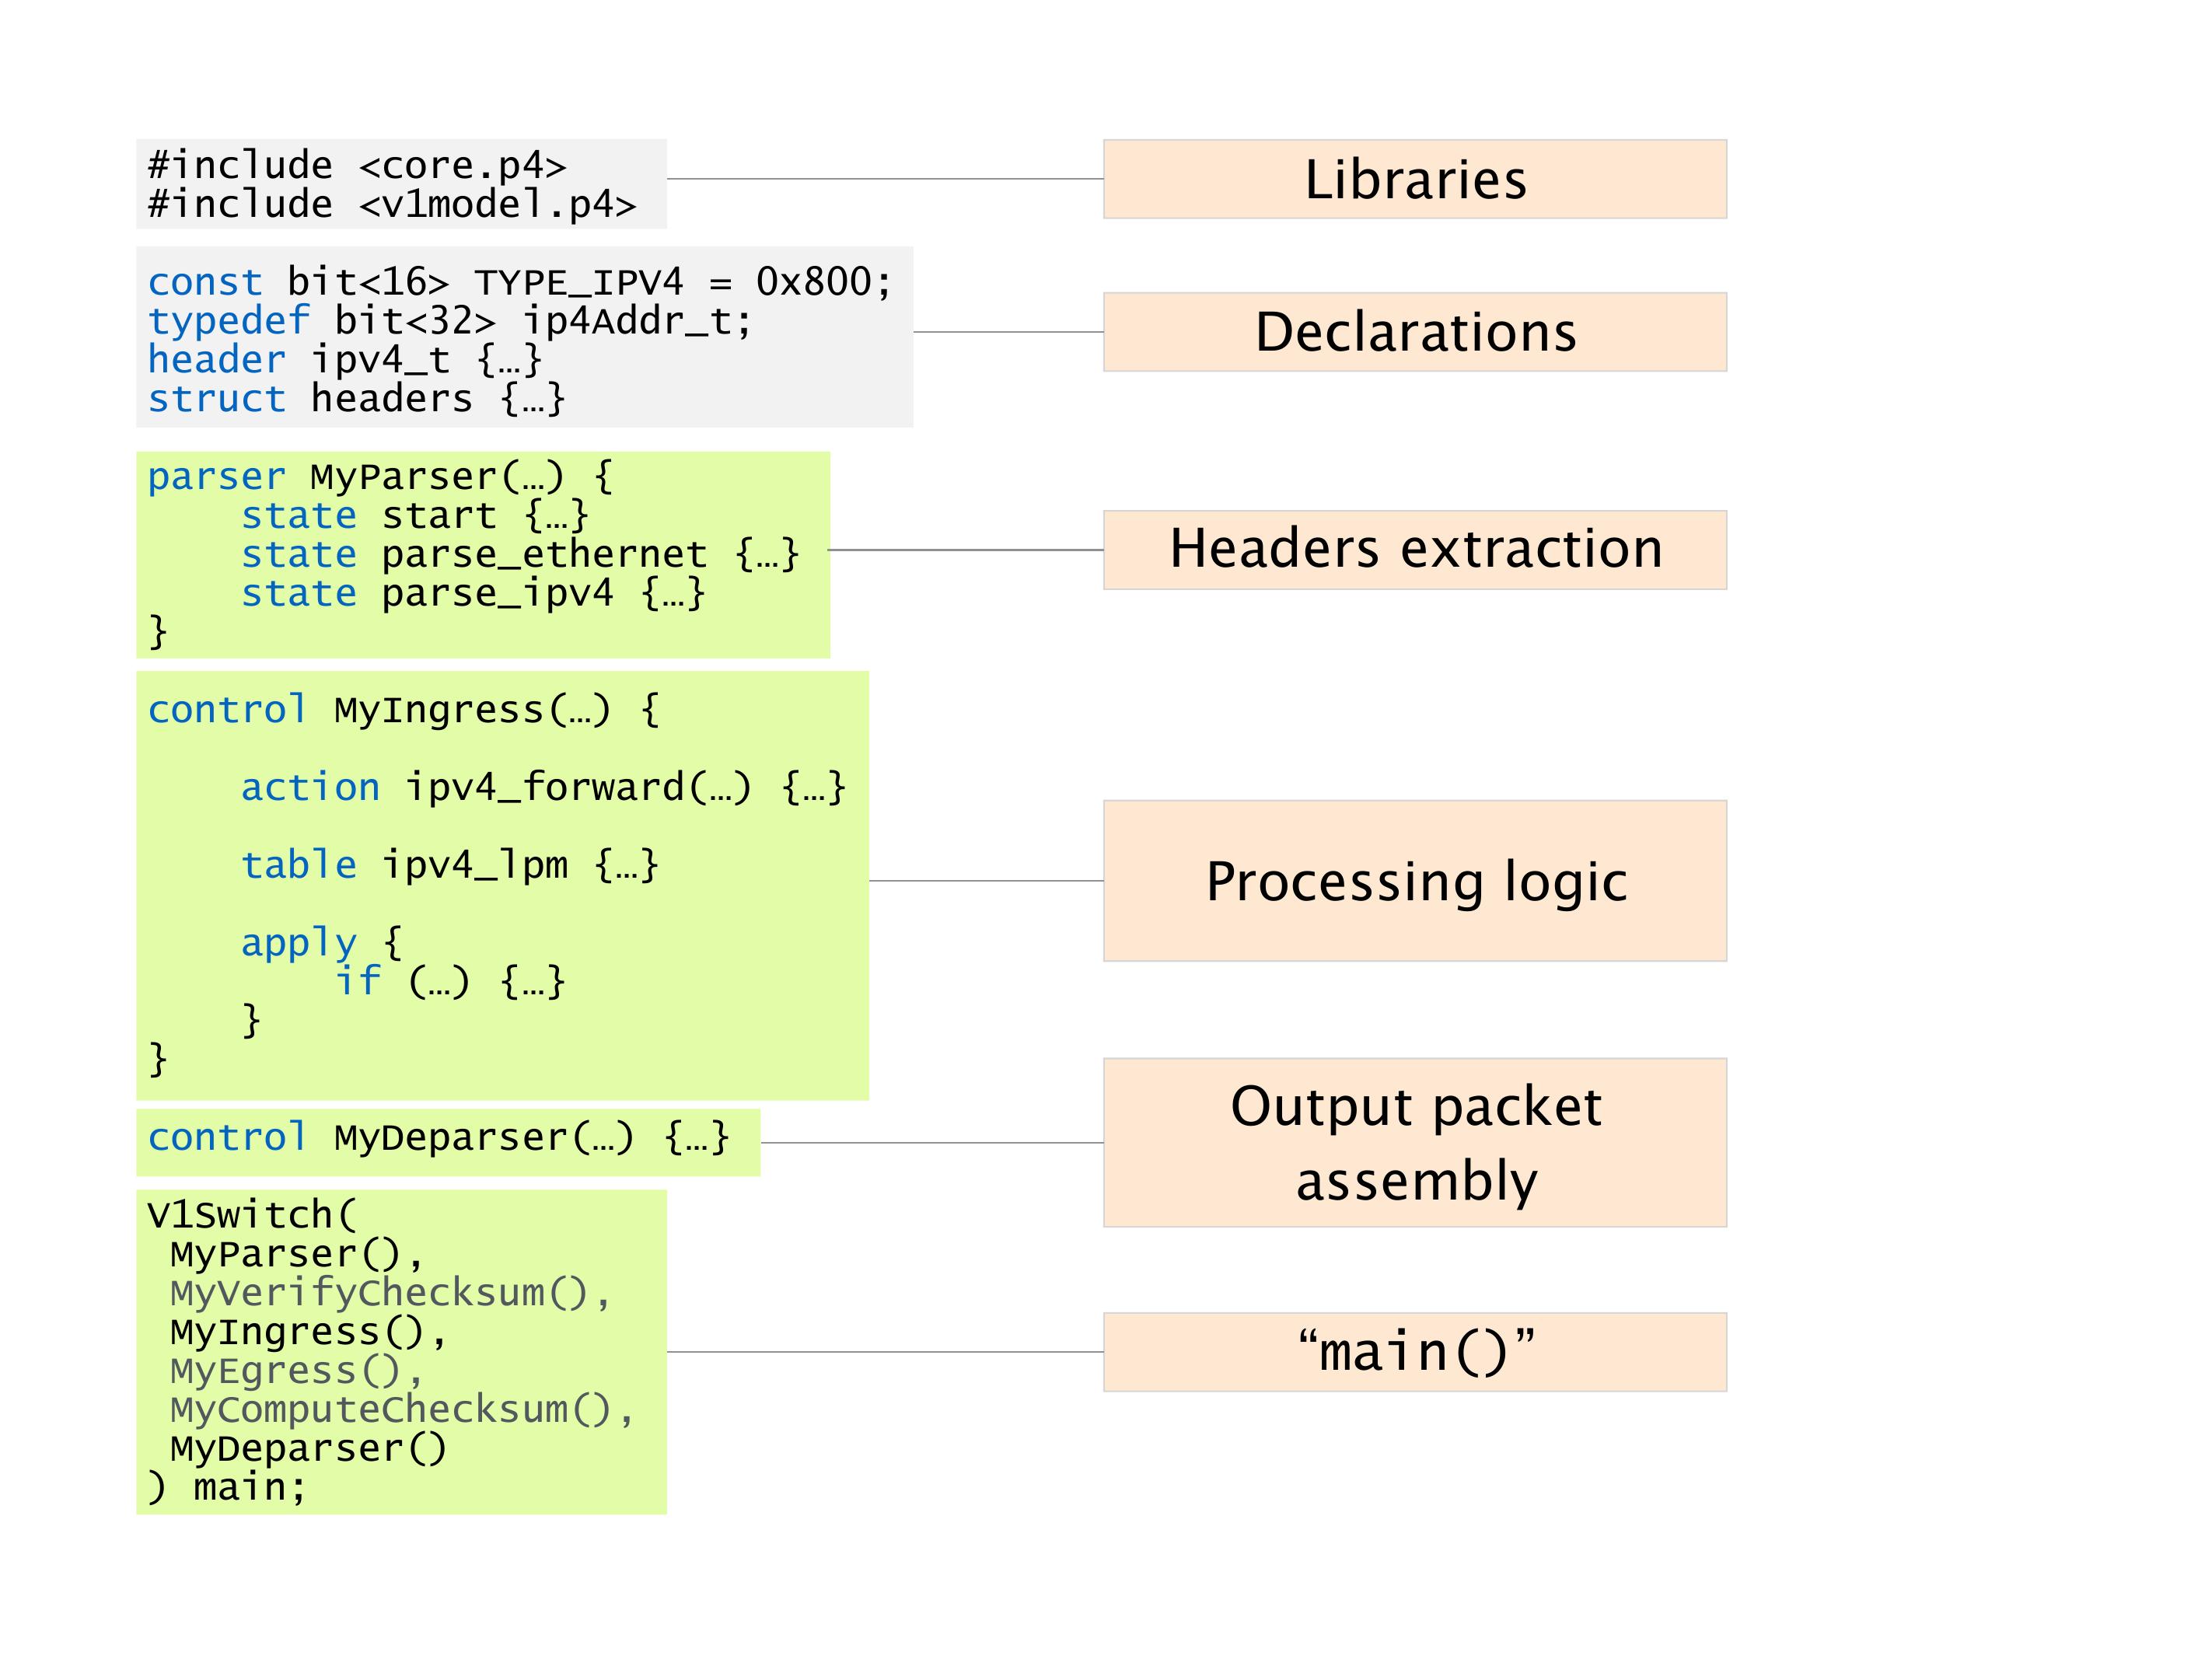This screenshot has height=1659, width=2212.
Task: Click the ') main;' line
Action: click(x=227, y=1488)
